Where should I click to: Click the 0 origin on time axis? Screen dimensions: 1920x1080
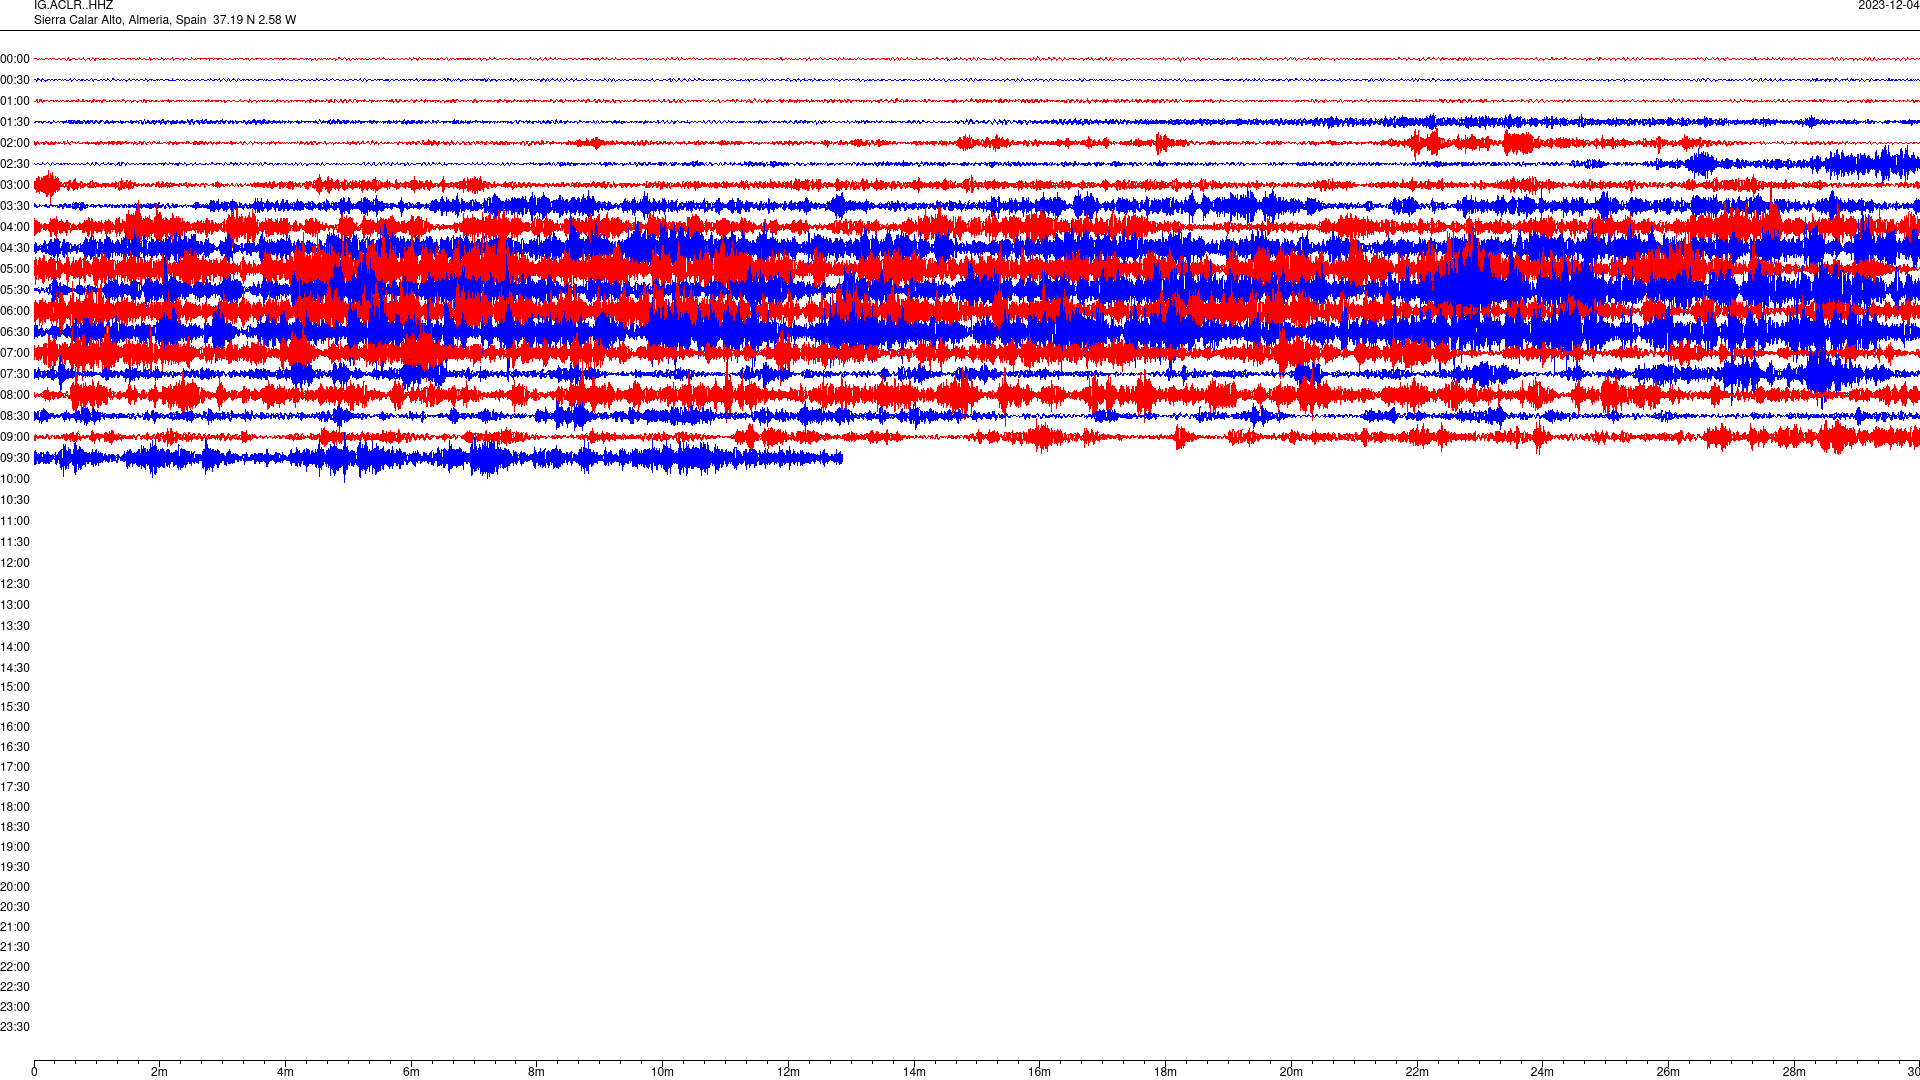point(34,1072)
